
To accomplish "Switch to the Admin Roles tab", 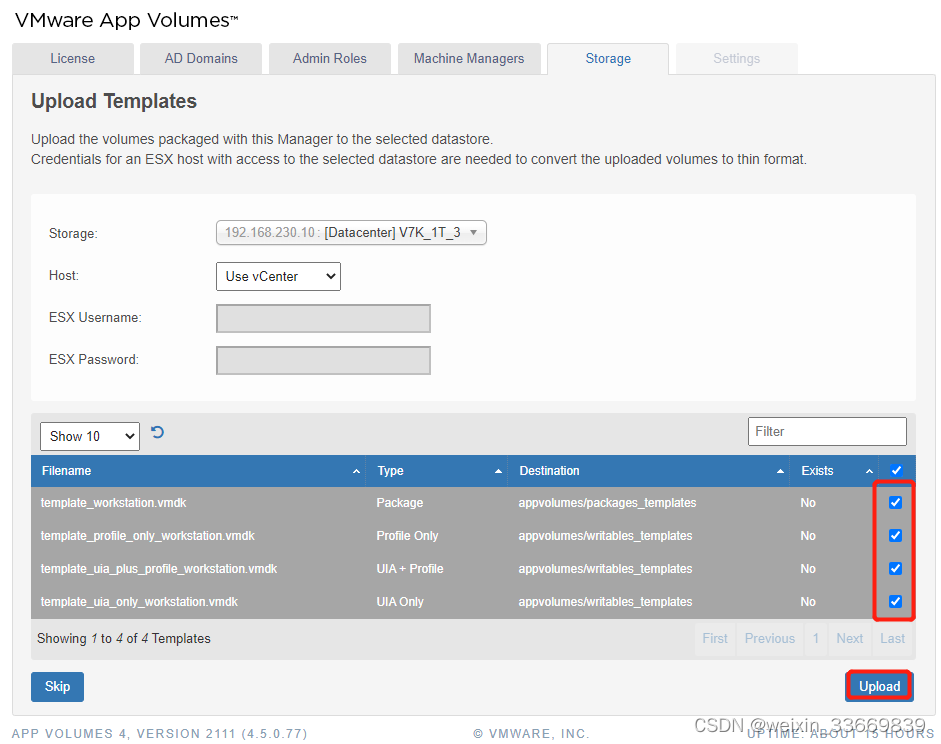I will pyautogui.click(x=329, y=58).
